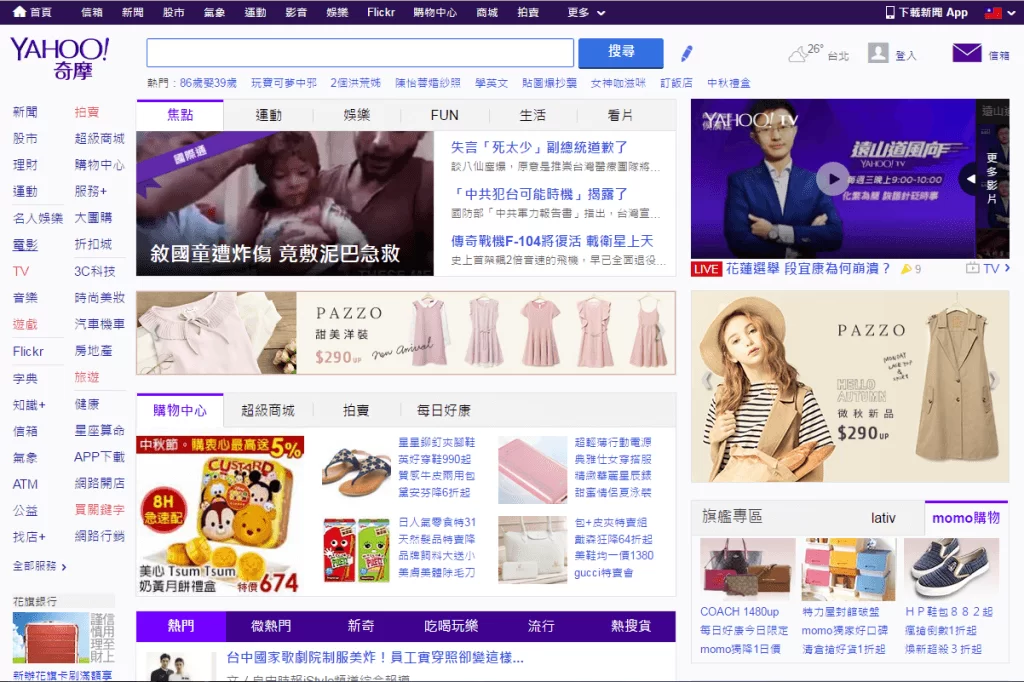
Task: Switch to the 看片 tab
Action: pos(620,116)
